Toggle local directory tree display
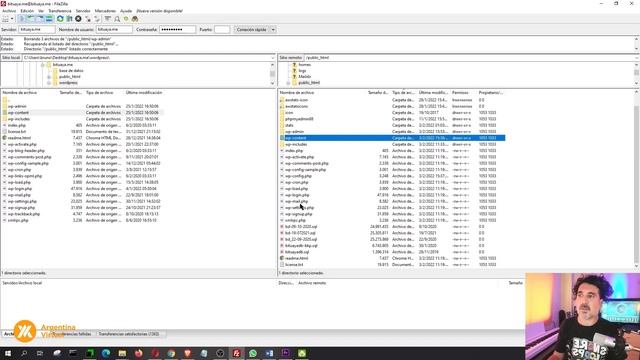Viewport: 640px width, 360px height. tap(31, 19)
